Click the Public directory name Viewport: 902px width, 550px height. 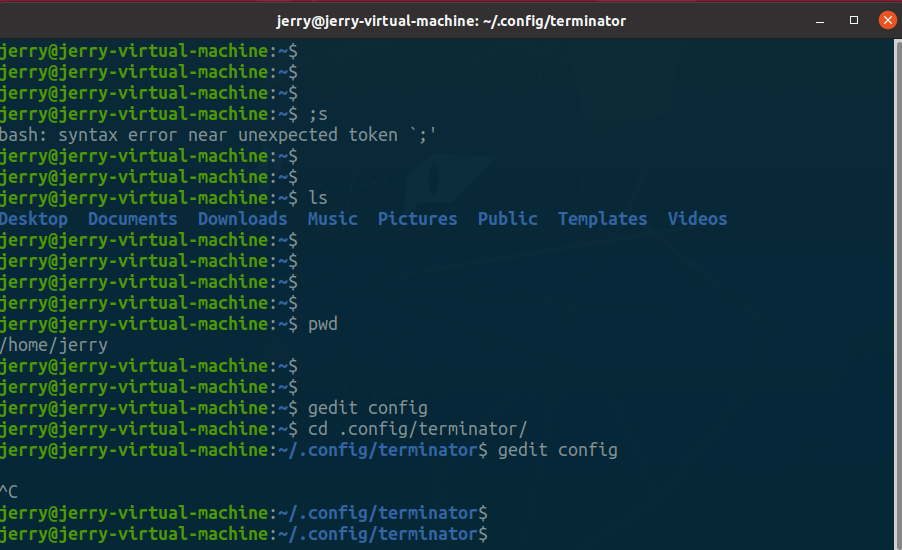click(x=507, y=219)
